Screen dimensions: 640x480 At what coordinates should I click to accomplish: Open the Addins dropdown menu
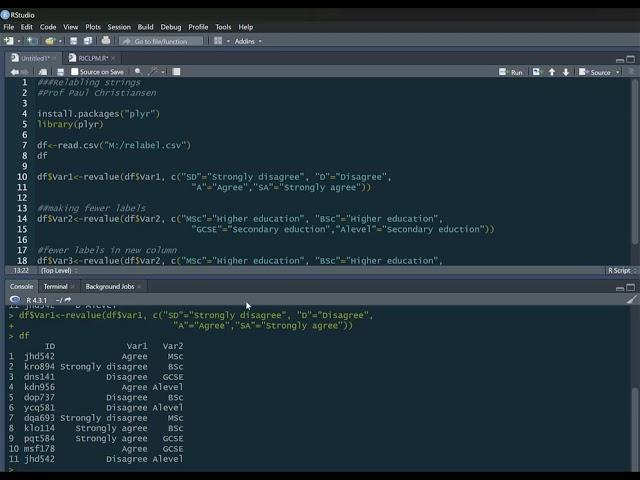pos(248,41)
